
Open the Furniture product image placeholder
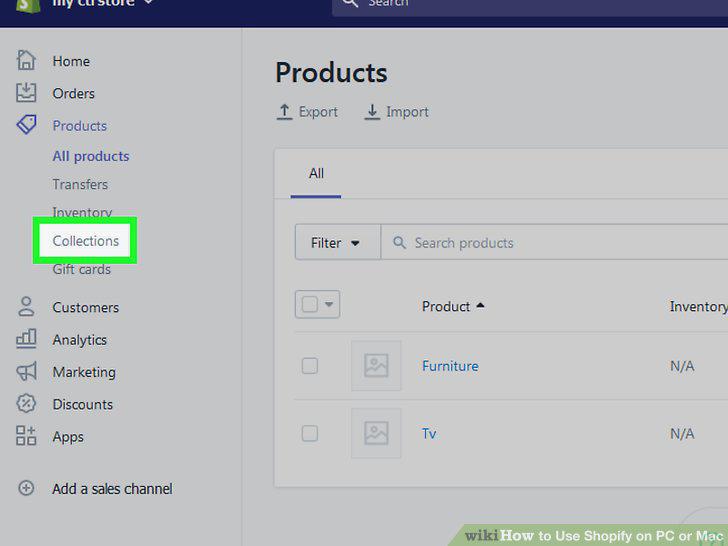(376, 365)
